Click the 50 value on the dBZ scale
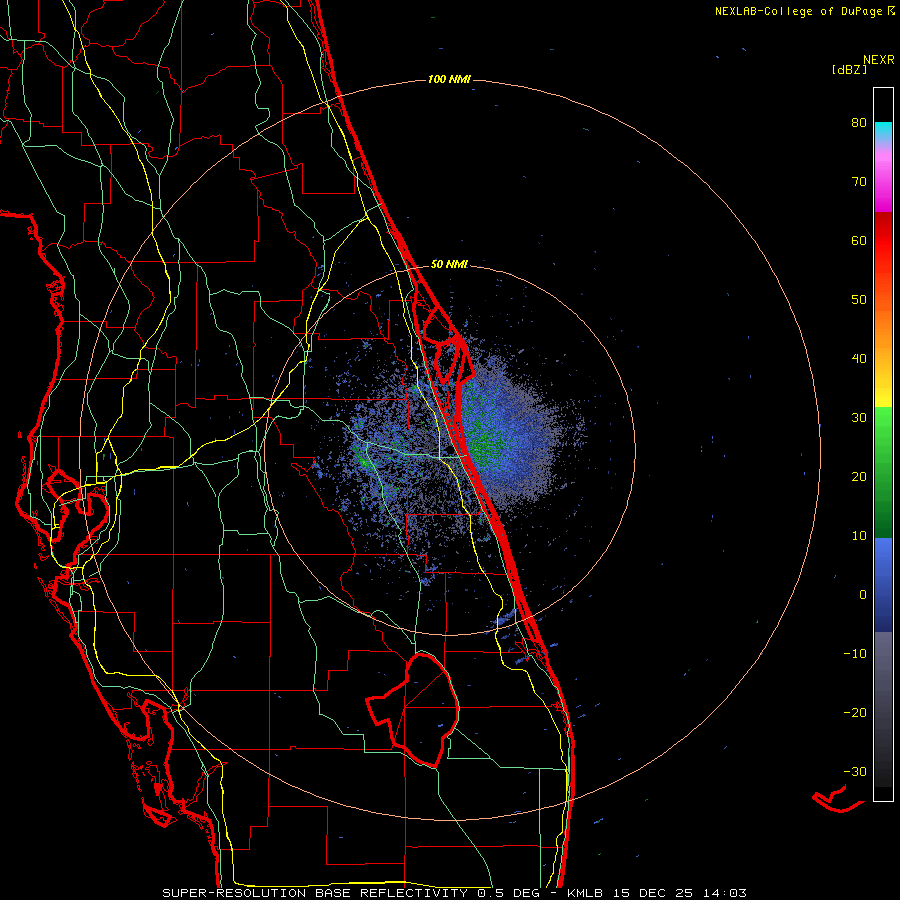The width and height of the screenshot is (900, 900). click(x=859, y=300)
